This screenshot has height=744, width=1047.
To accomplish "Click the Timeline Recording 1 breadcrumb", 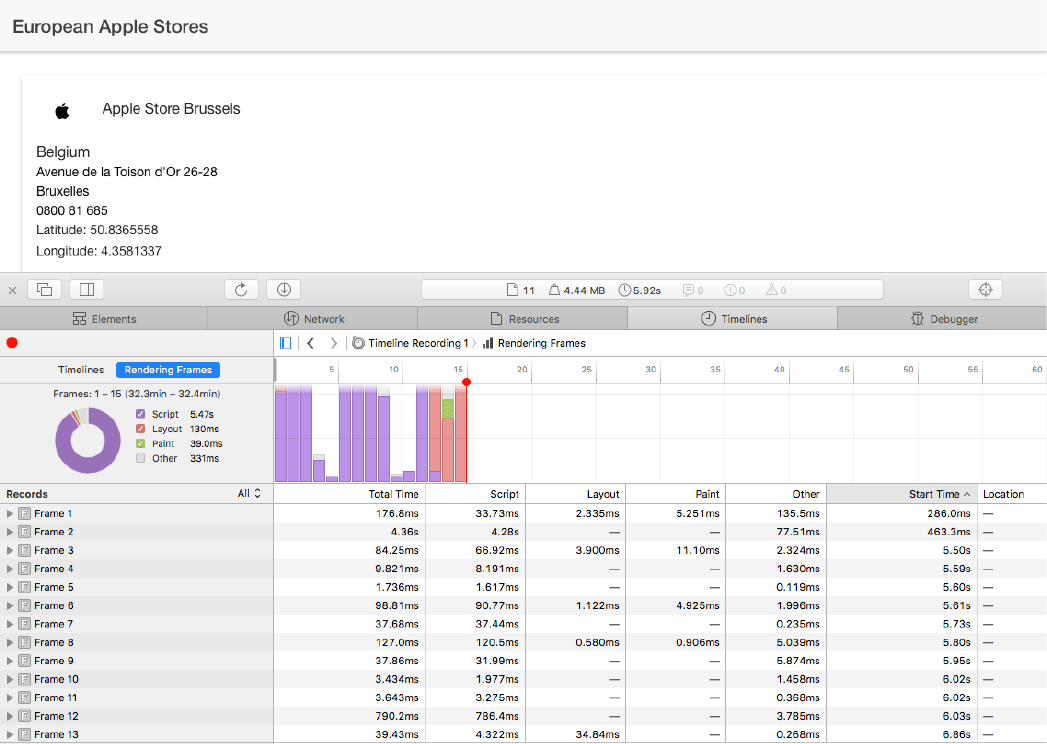I will (x=418, y=343).
